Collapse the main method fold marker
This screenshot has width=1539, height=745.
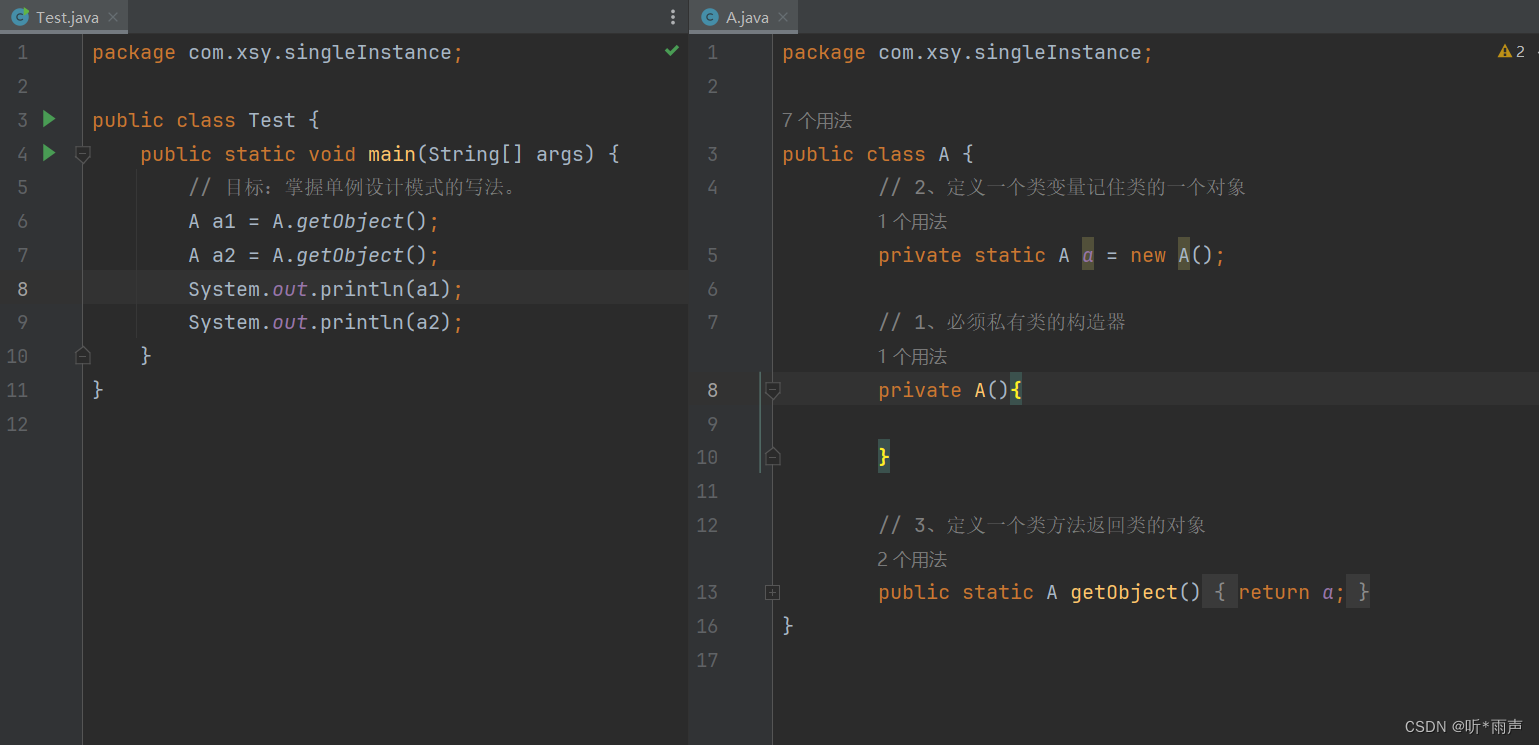point(83,154)
